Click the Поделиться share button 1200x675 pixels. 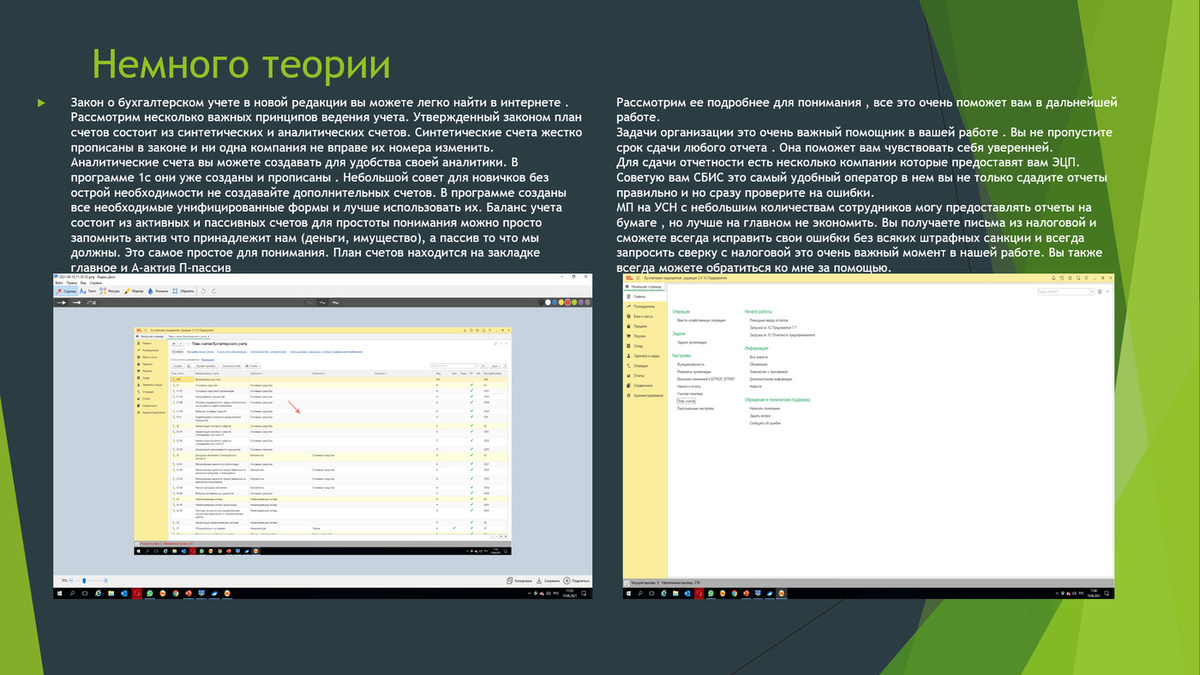[x=576, y=579]
